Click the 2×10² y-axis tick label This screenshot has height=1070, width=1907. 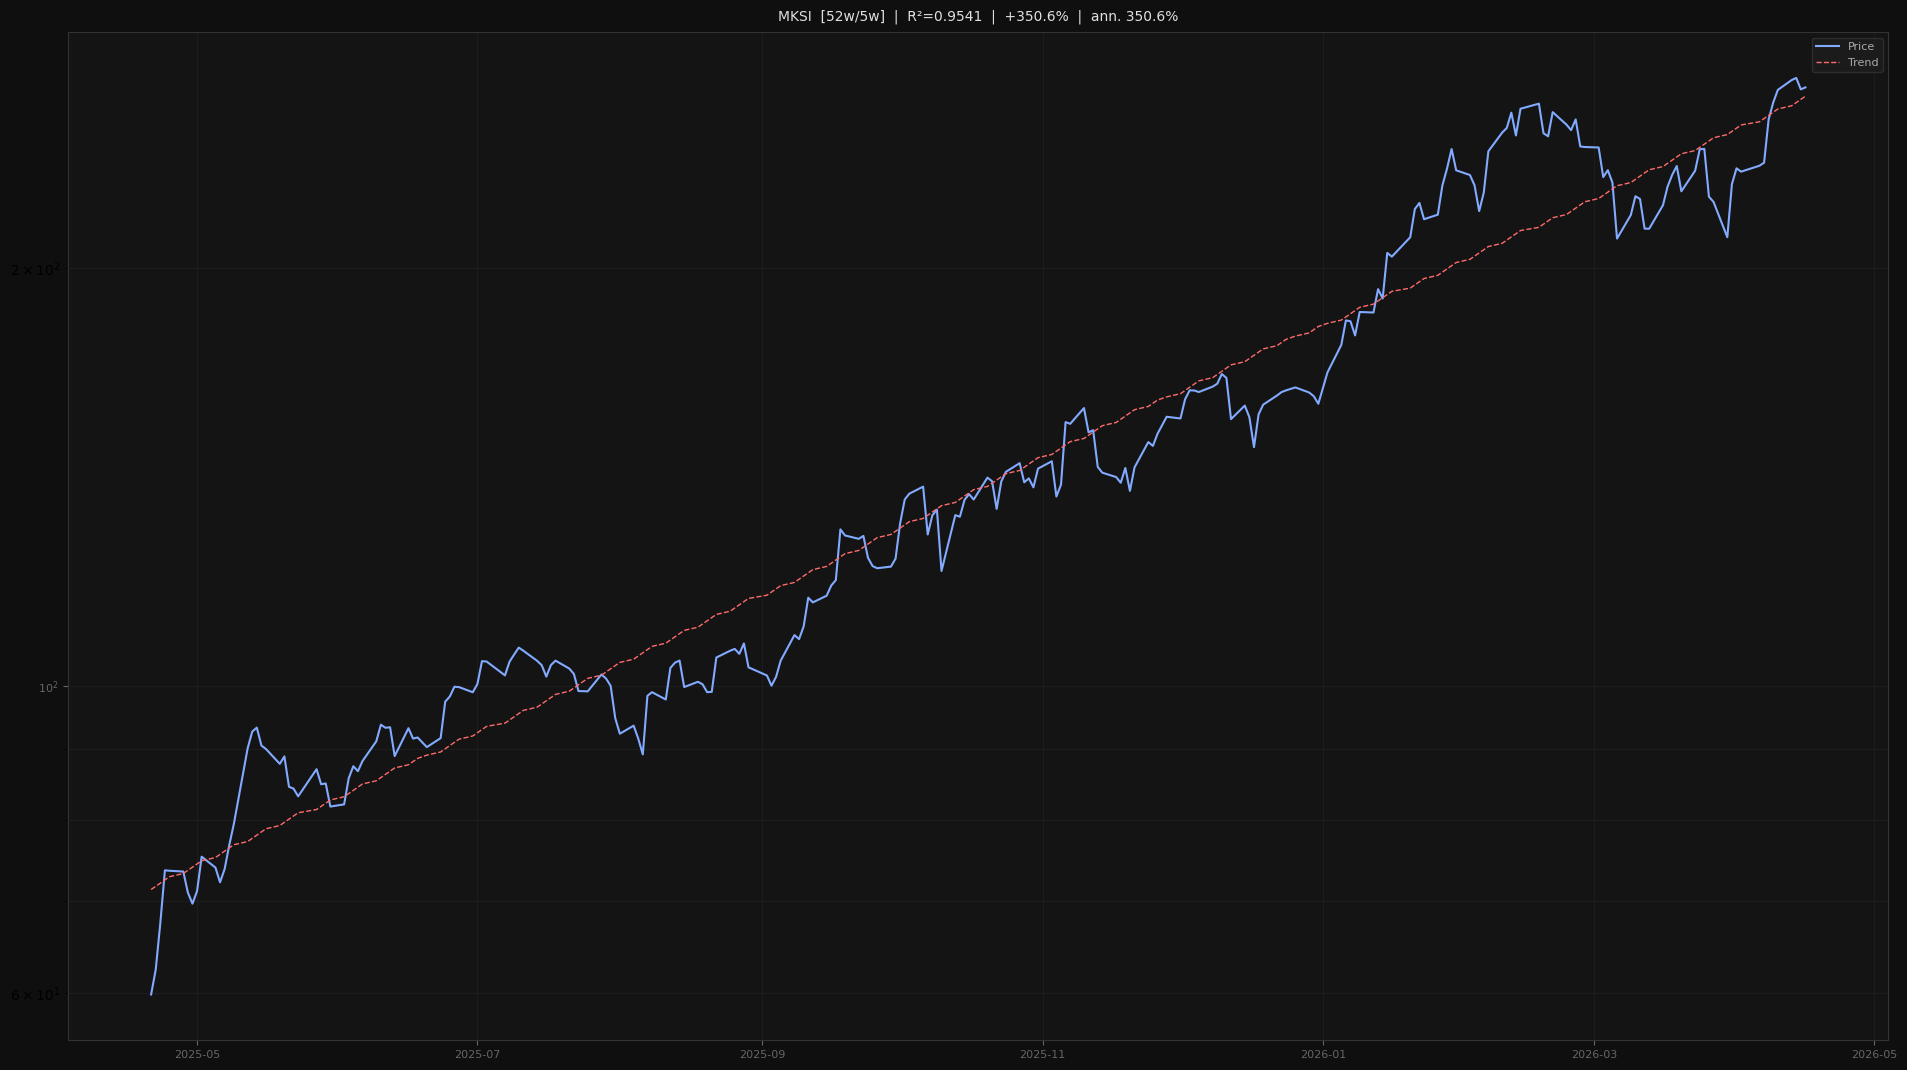click(37, 268)
